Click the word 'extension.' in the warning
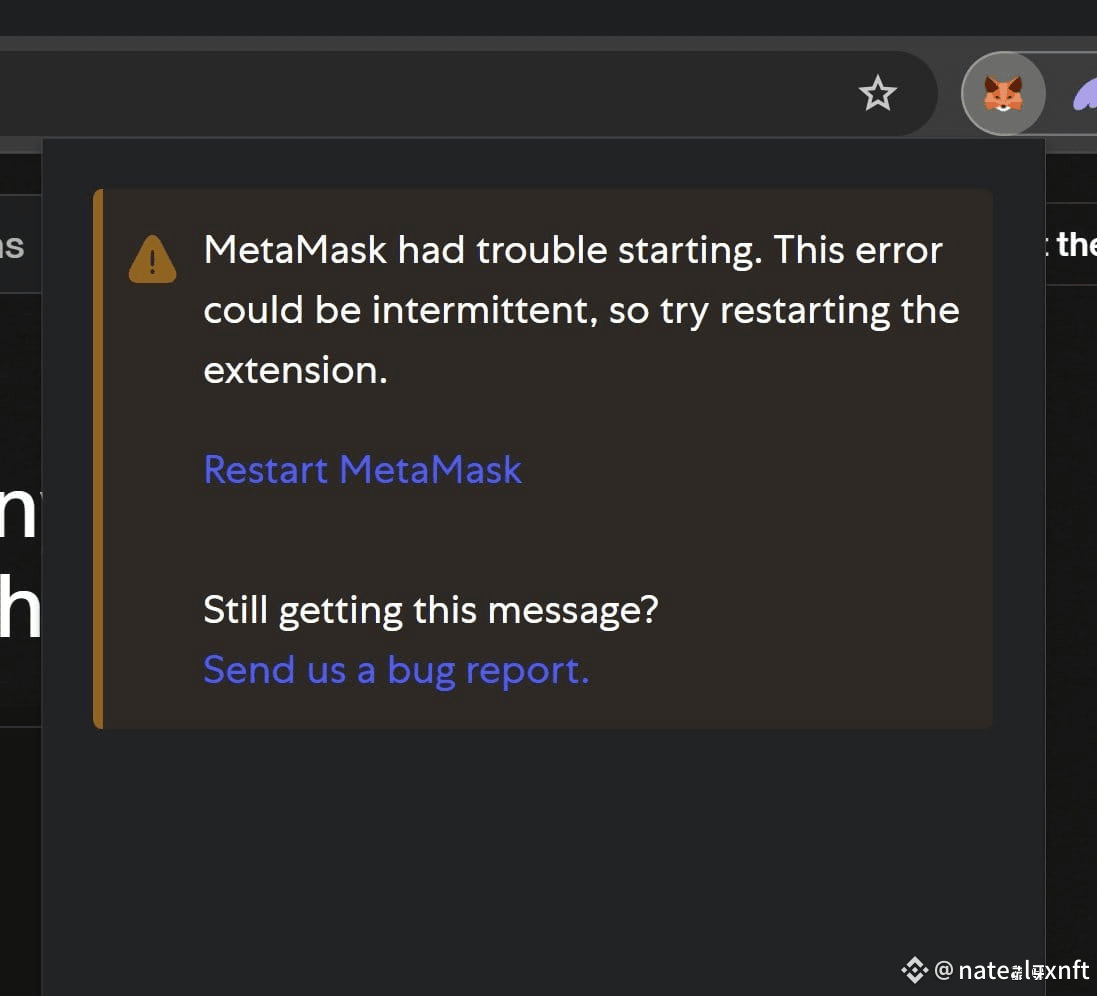Image resolution: width=1097 pixels, height=996 pixels. (x=295, y=370)
